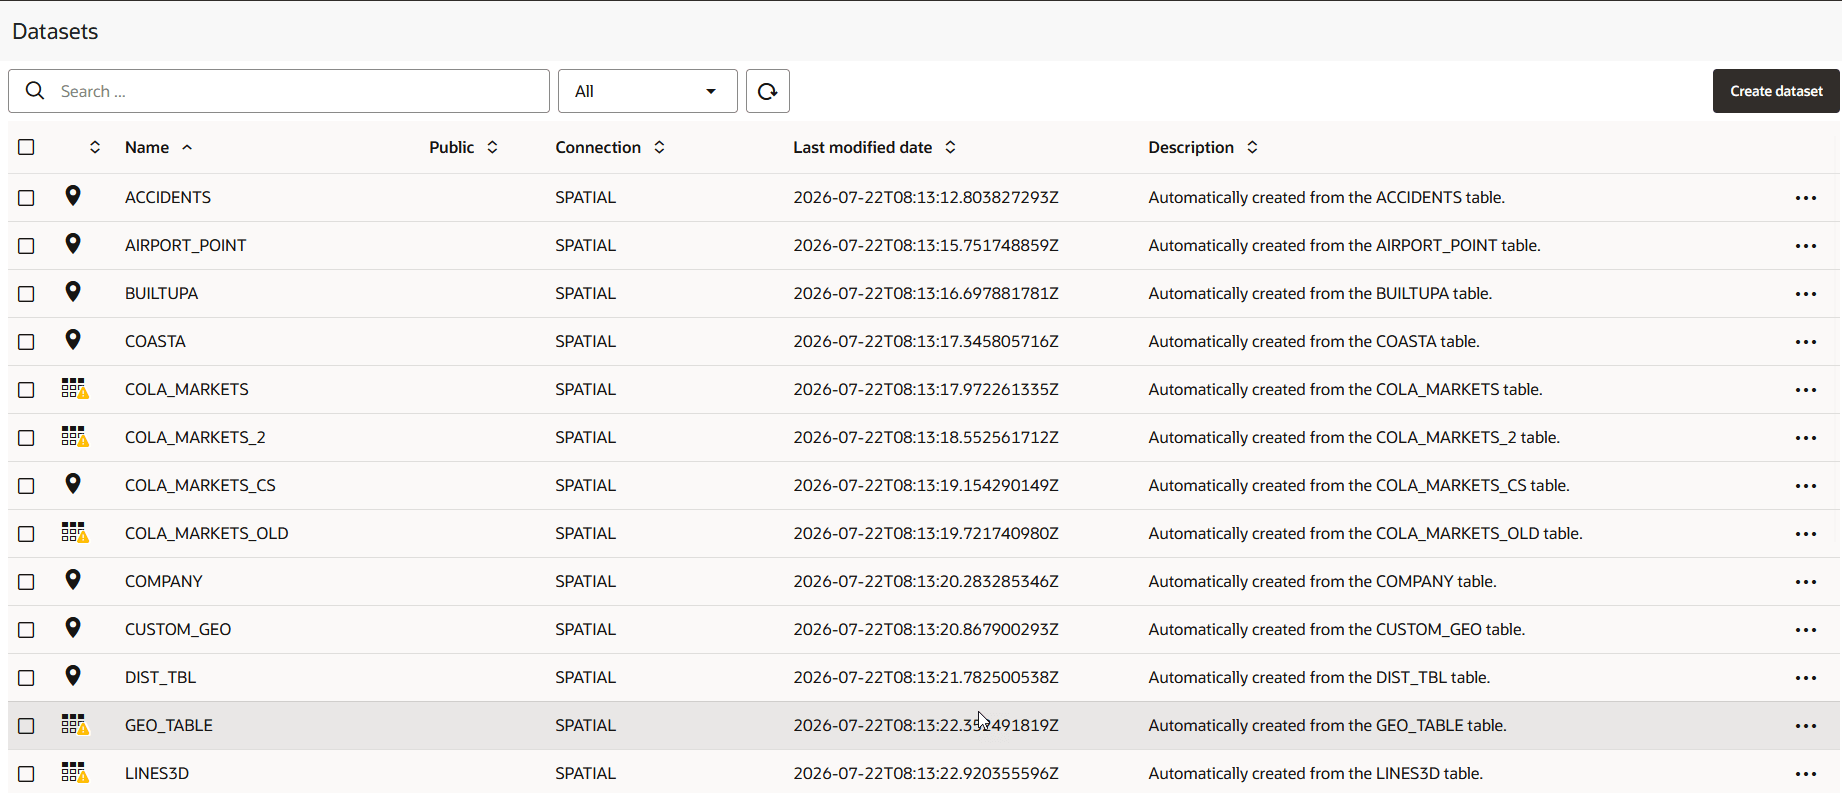This screenshot has width=1842, height=793.
Task: Open the more options for CUSTOM_GEO row
Action: pos(1805,630)
